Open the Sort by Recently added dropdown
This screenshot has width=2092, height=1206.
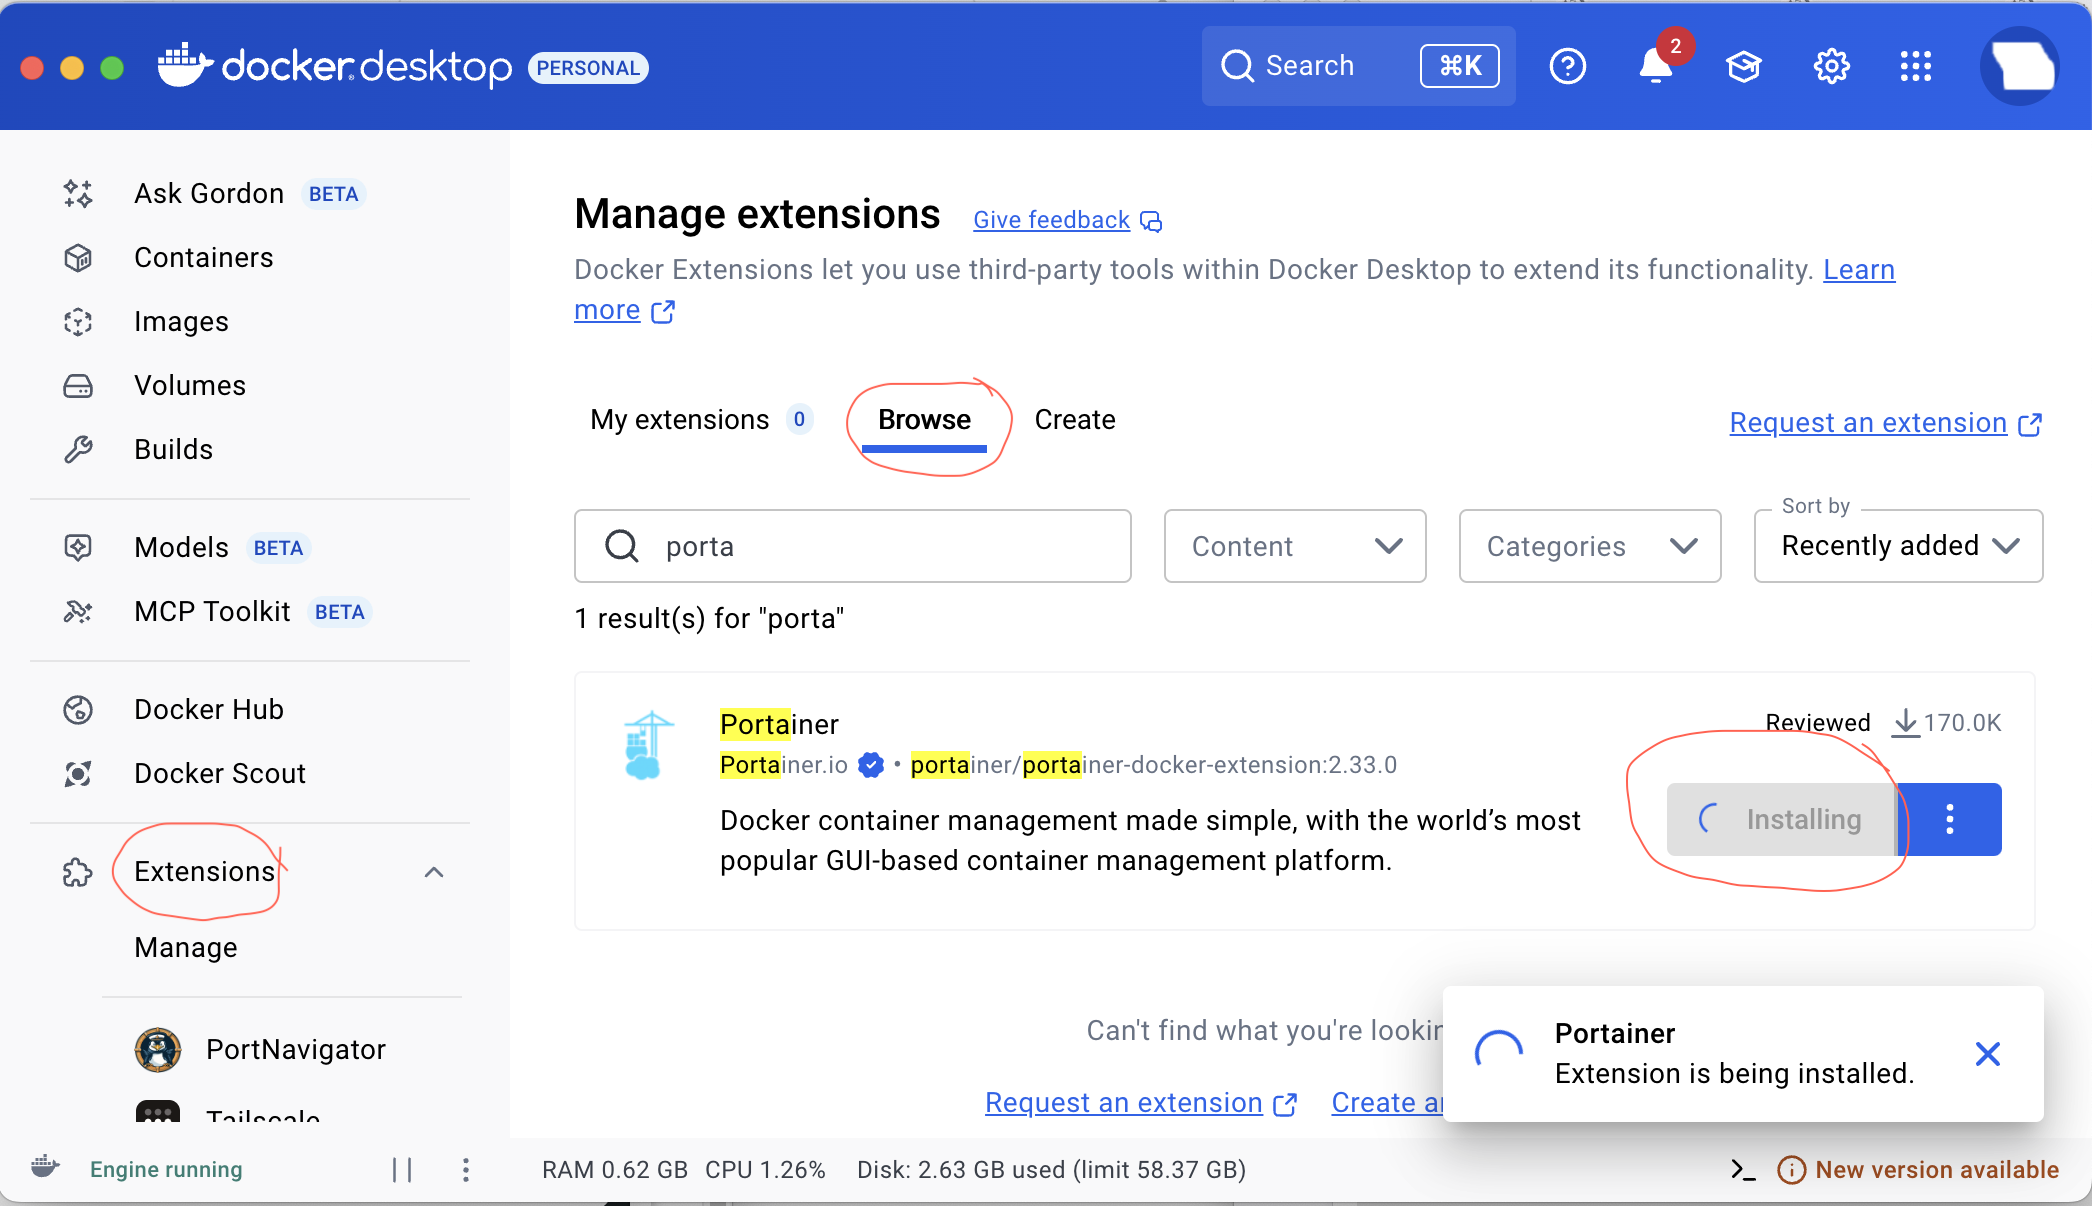click(1898, 546)
